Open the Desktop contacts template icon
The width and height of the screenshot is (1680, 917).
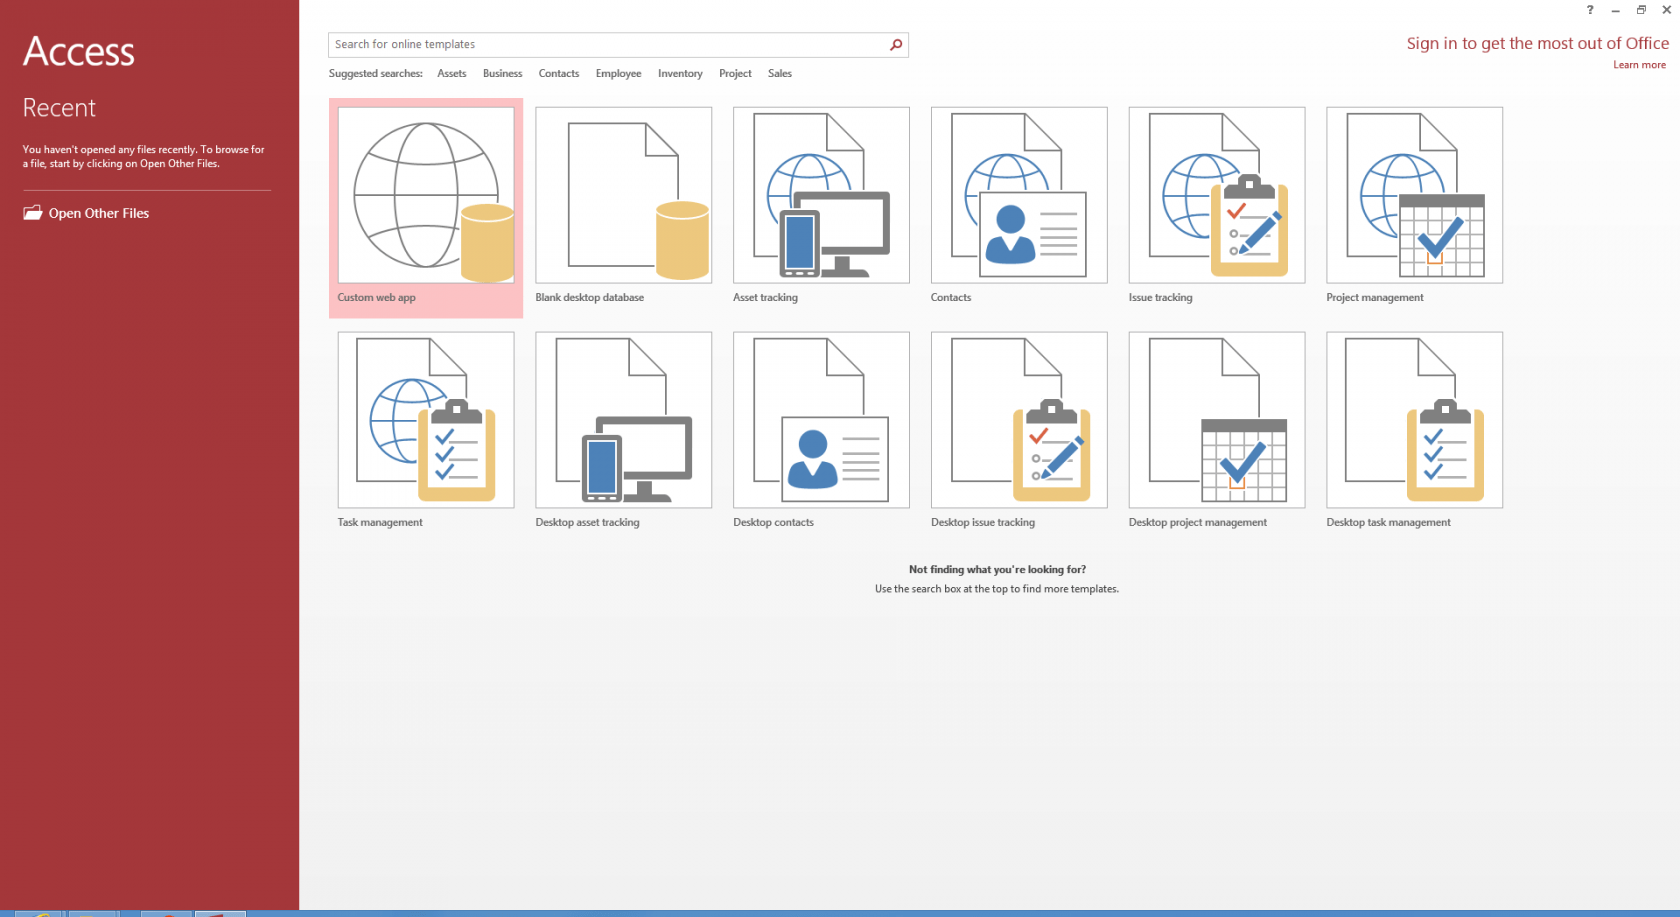tap(821, 420)
